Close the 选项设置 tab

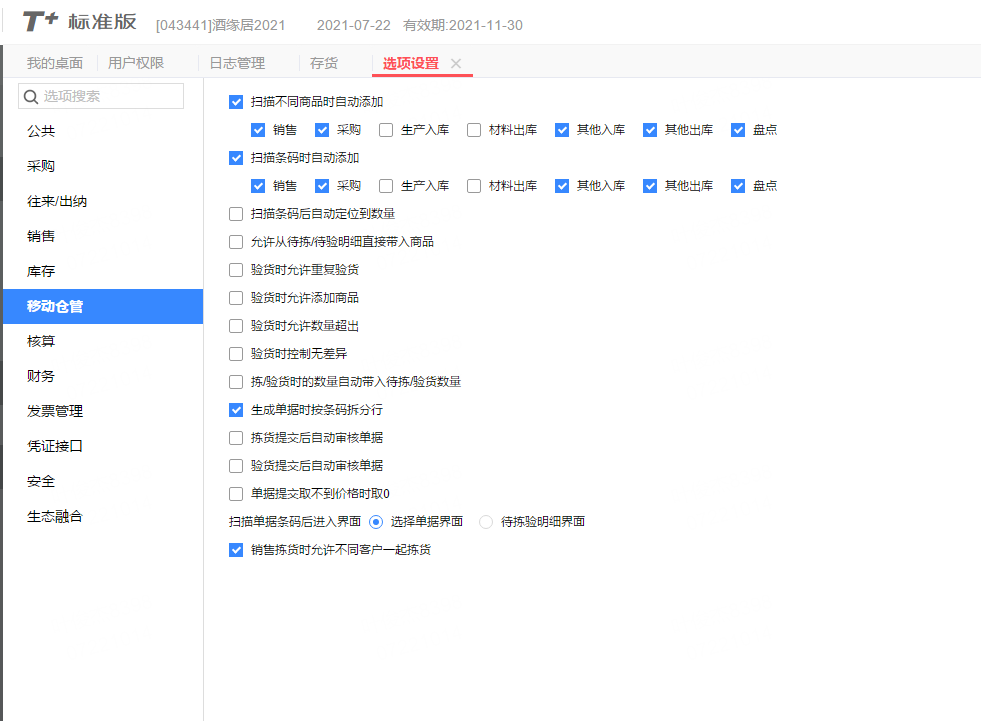point(456,63)
